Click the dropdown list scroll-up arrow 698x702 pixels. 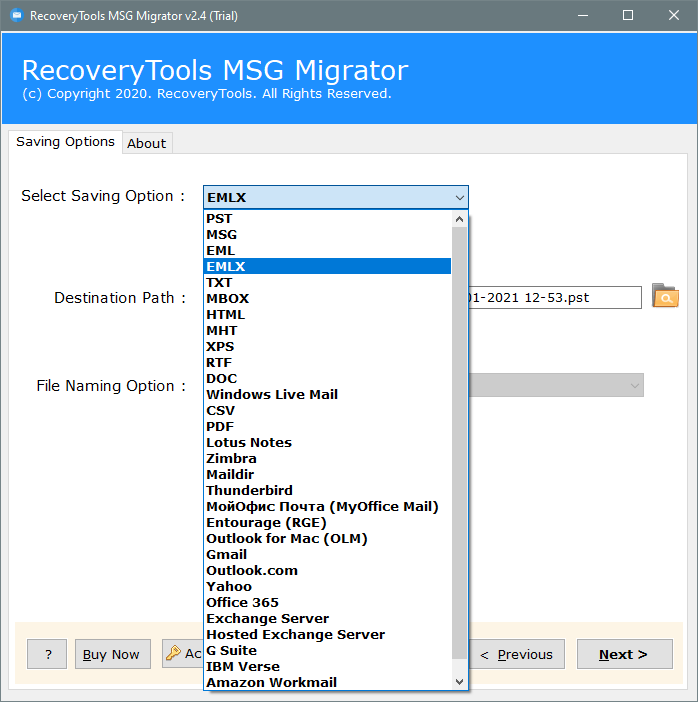coord(459,219)
